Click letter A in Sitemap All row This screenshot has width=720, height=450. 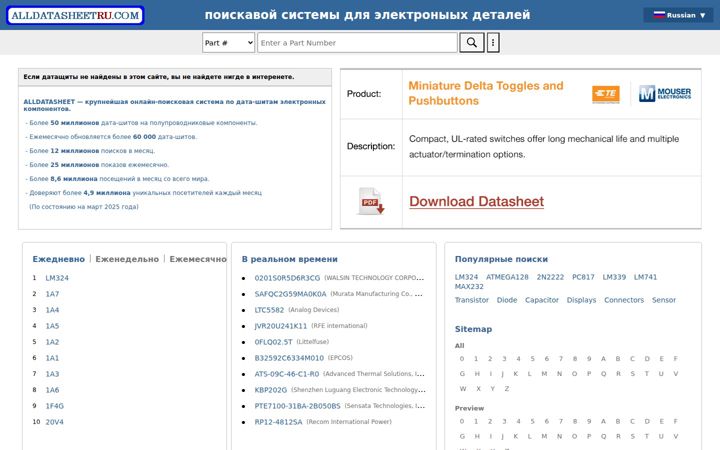603,359
